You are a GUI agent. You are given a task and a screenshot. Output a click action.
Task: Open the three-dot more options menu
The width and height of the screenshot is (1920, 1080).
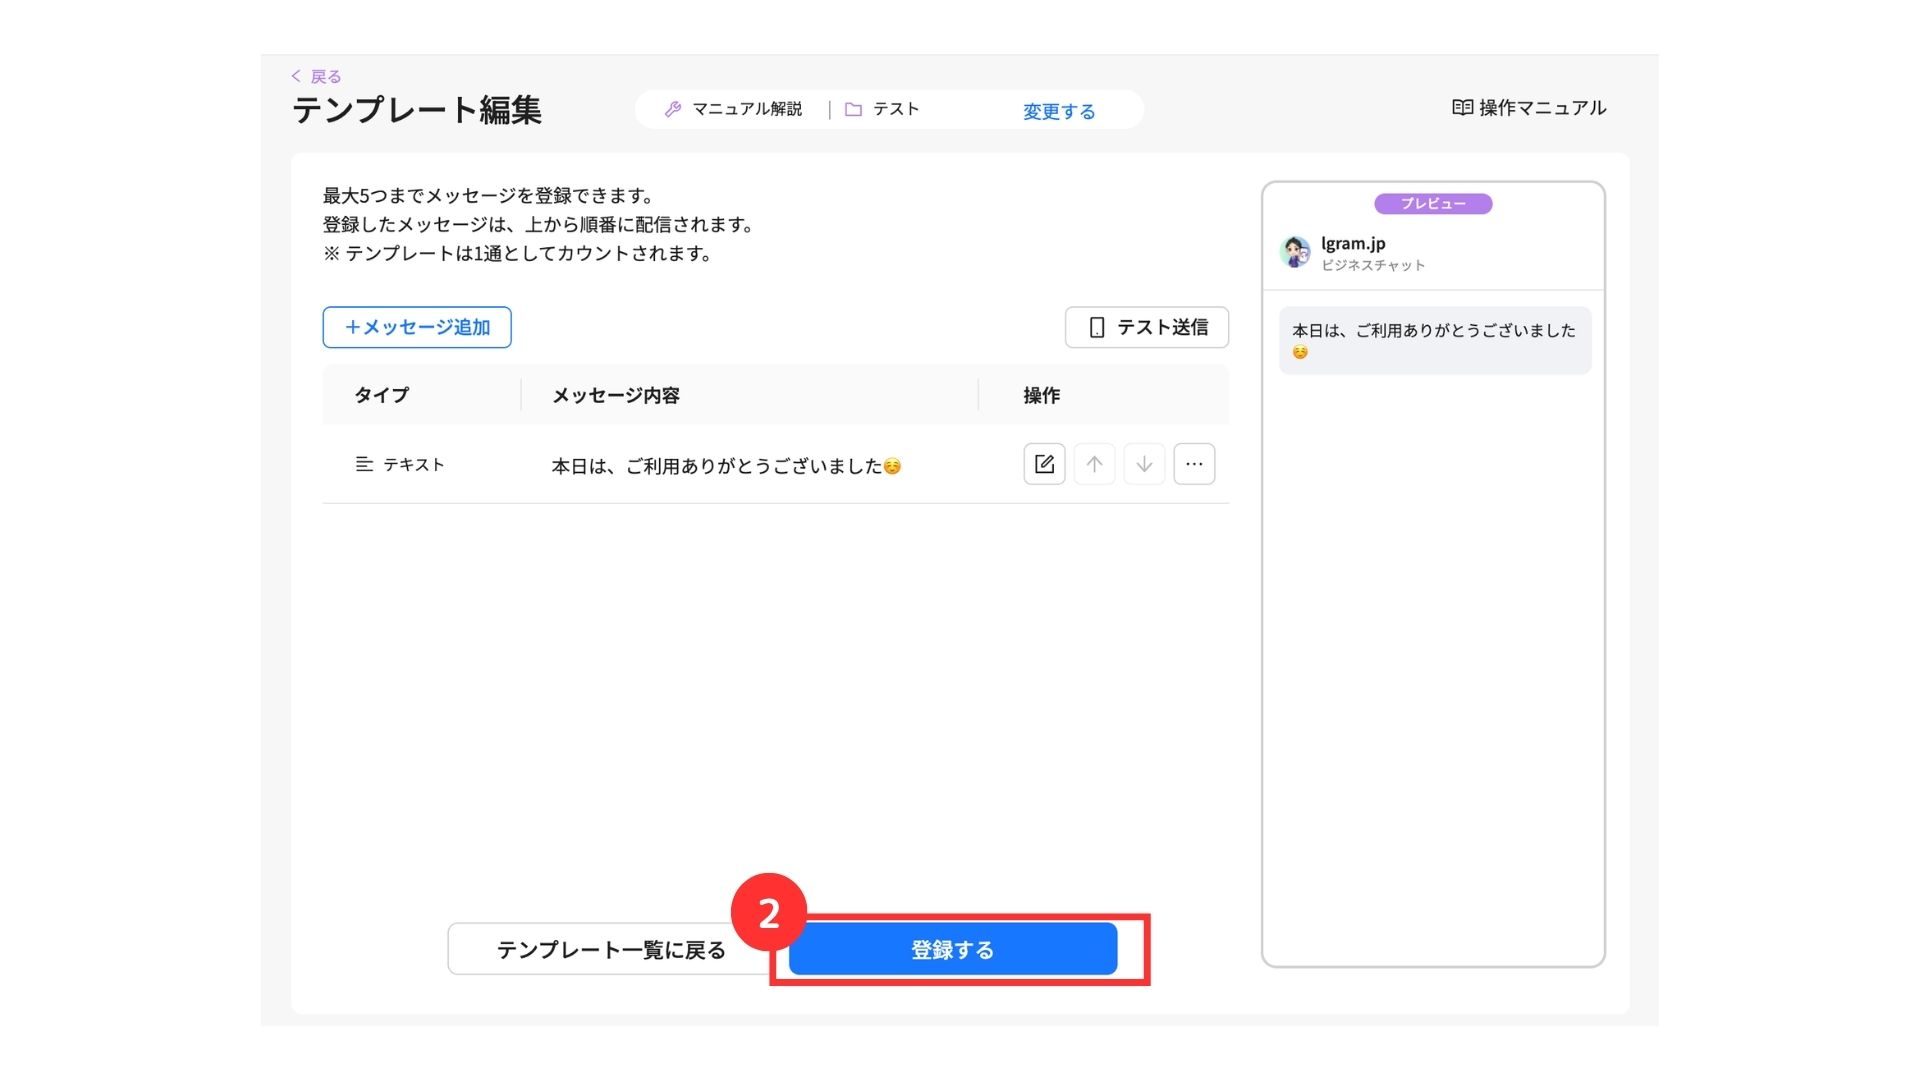(x=1194, y=464)
